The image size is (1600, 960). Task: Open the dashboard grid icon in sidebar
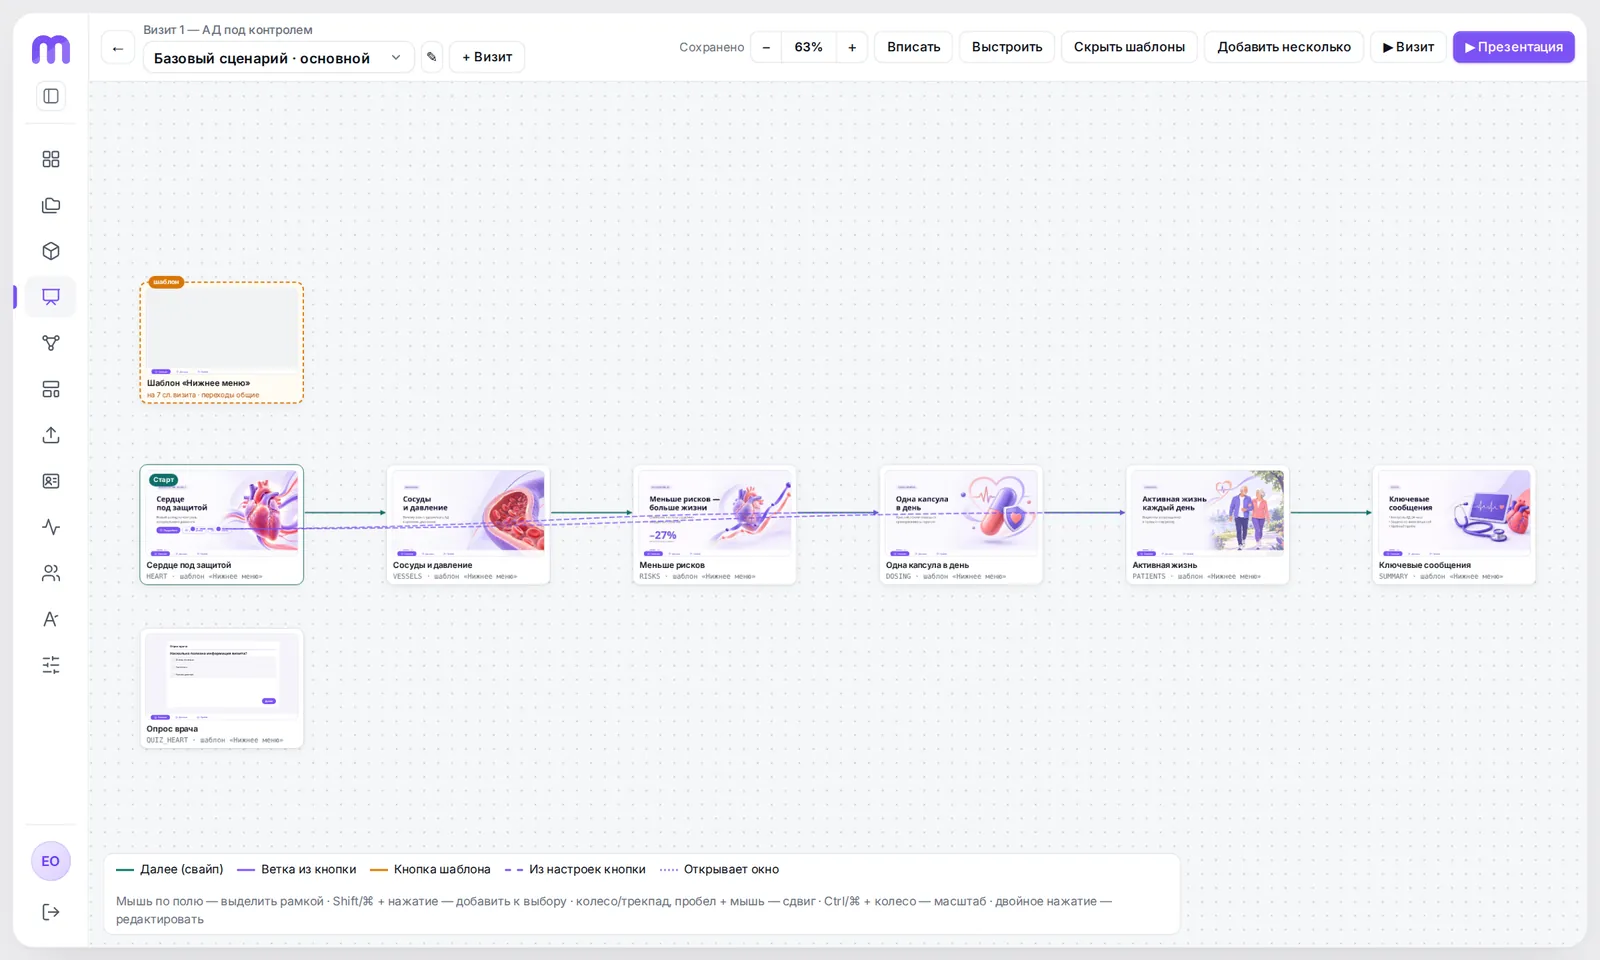[x=51, y=159]
